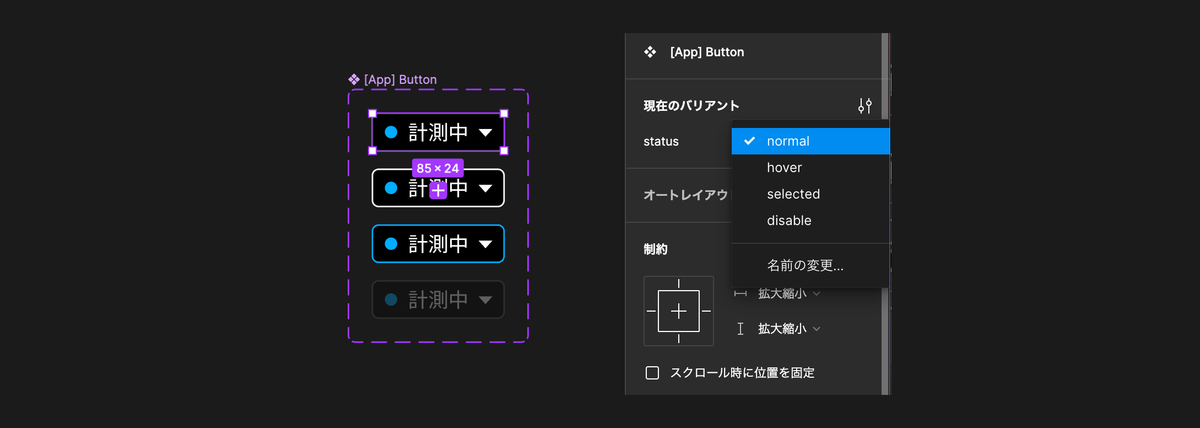The image size is (1200, 428).
Task: Choose hover from status dropdown
Action: 810,167
